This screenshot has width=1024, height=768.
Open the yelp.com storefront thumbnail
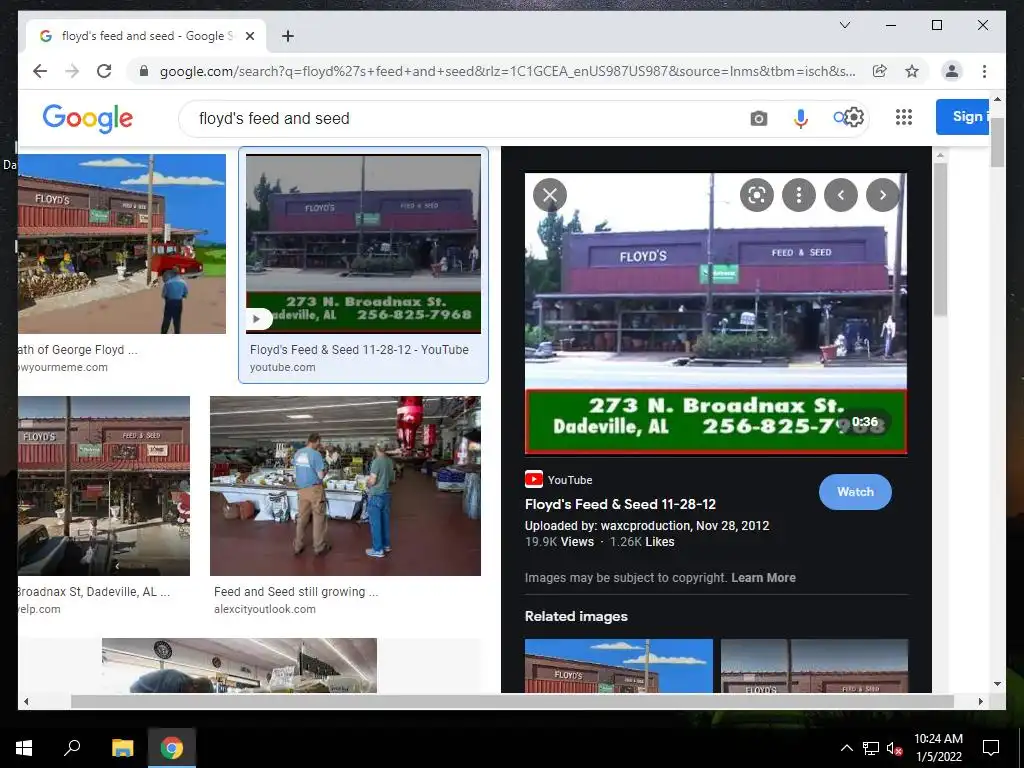[104, 486]
